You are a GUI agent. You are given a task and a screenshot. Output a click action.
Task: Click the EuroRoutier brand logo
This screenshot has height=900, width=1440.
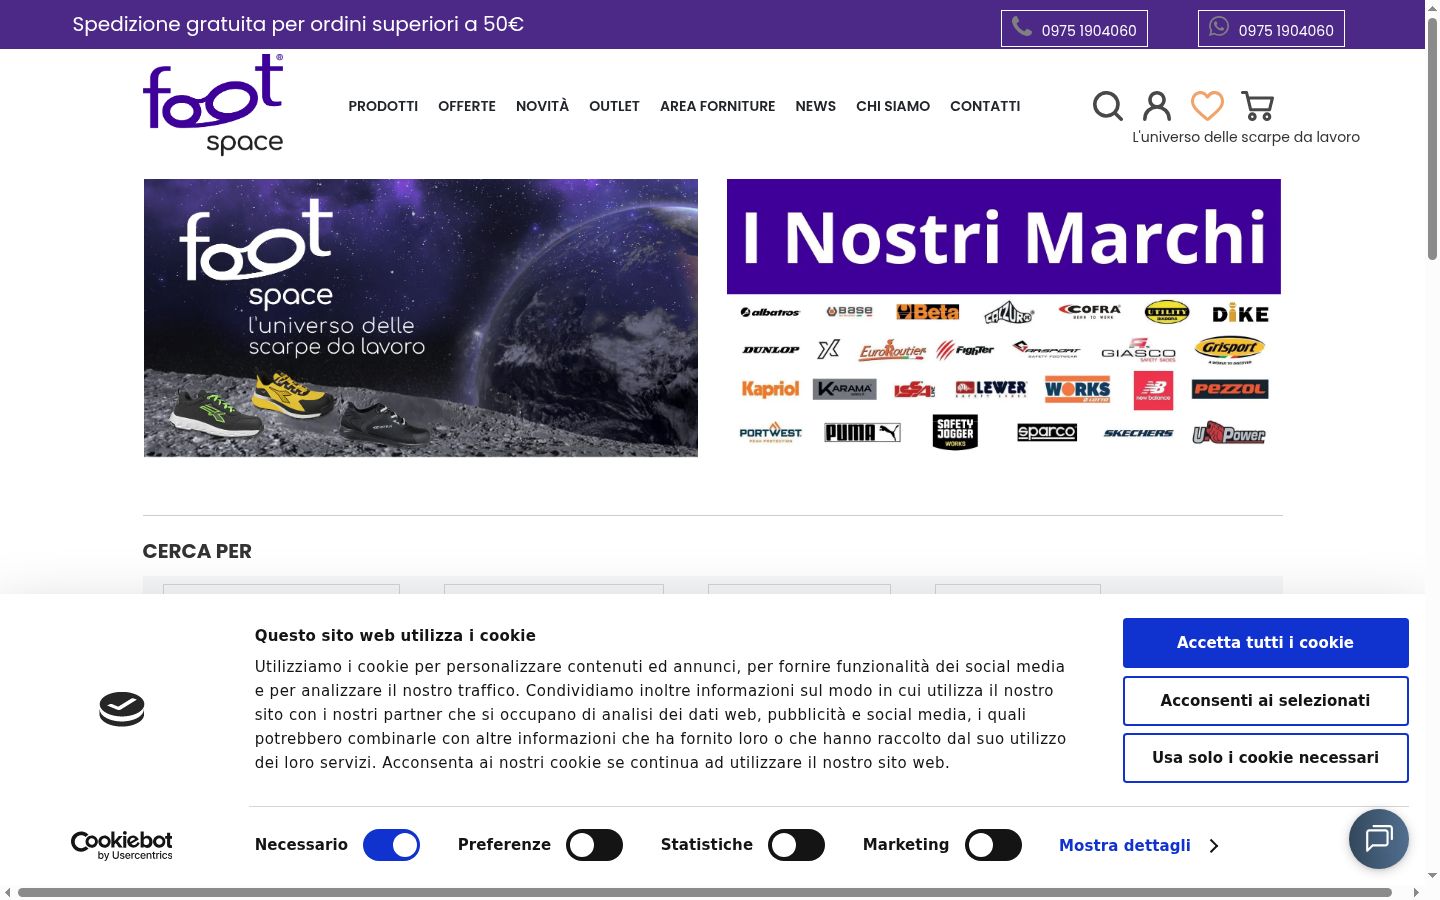coord(892,350)
